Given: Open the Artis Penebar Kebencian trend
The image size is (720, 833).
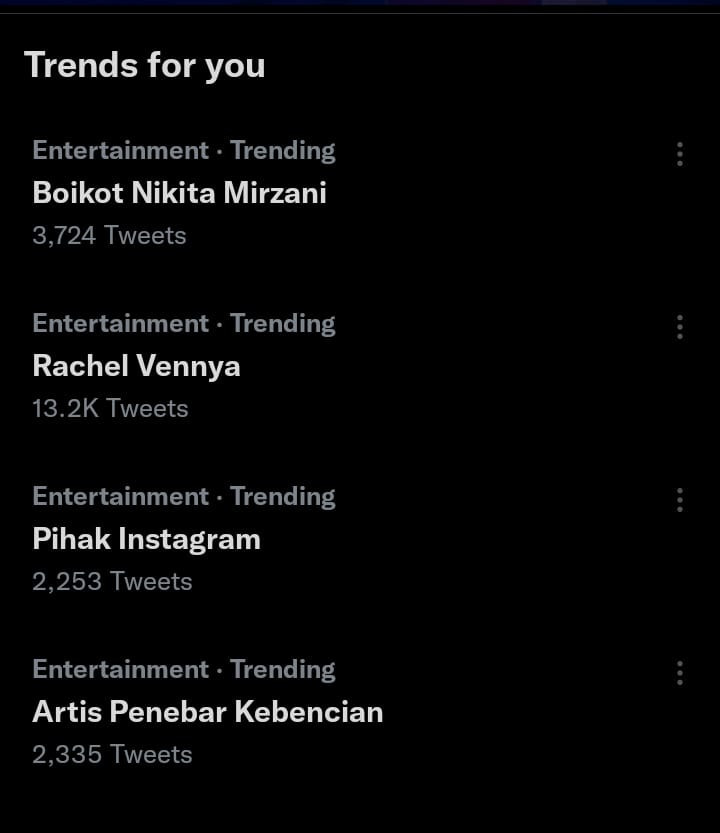Looking at the screenshot, I should pos(208,712).
